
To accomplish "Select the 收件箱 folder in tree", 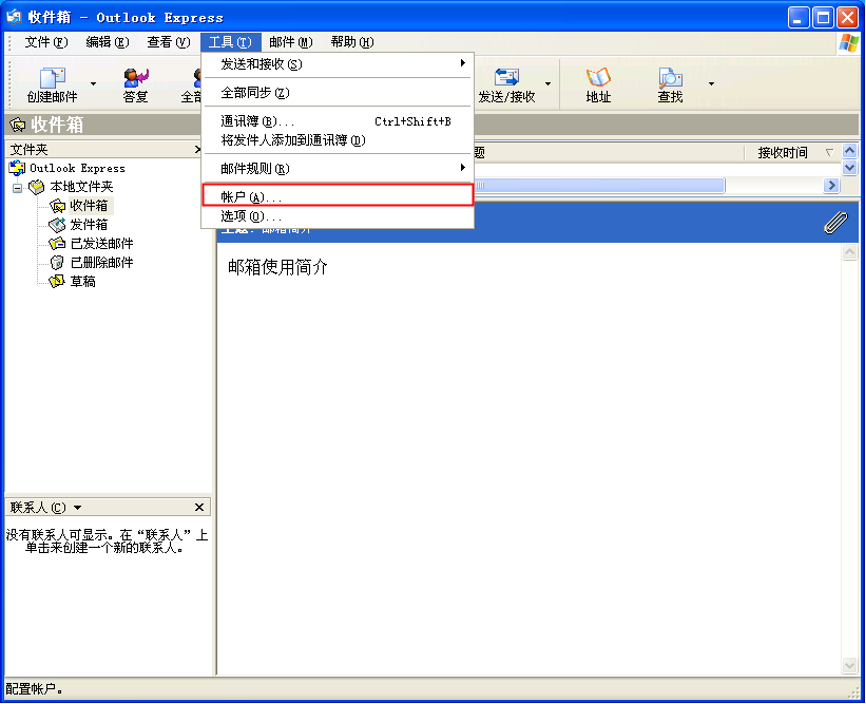I will click(88, 206).
